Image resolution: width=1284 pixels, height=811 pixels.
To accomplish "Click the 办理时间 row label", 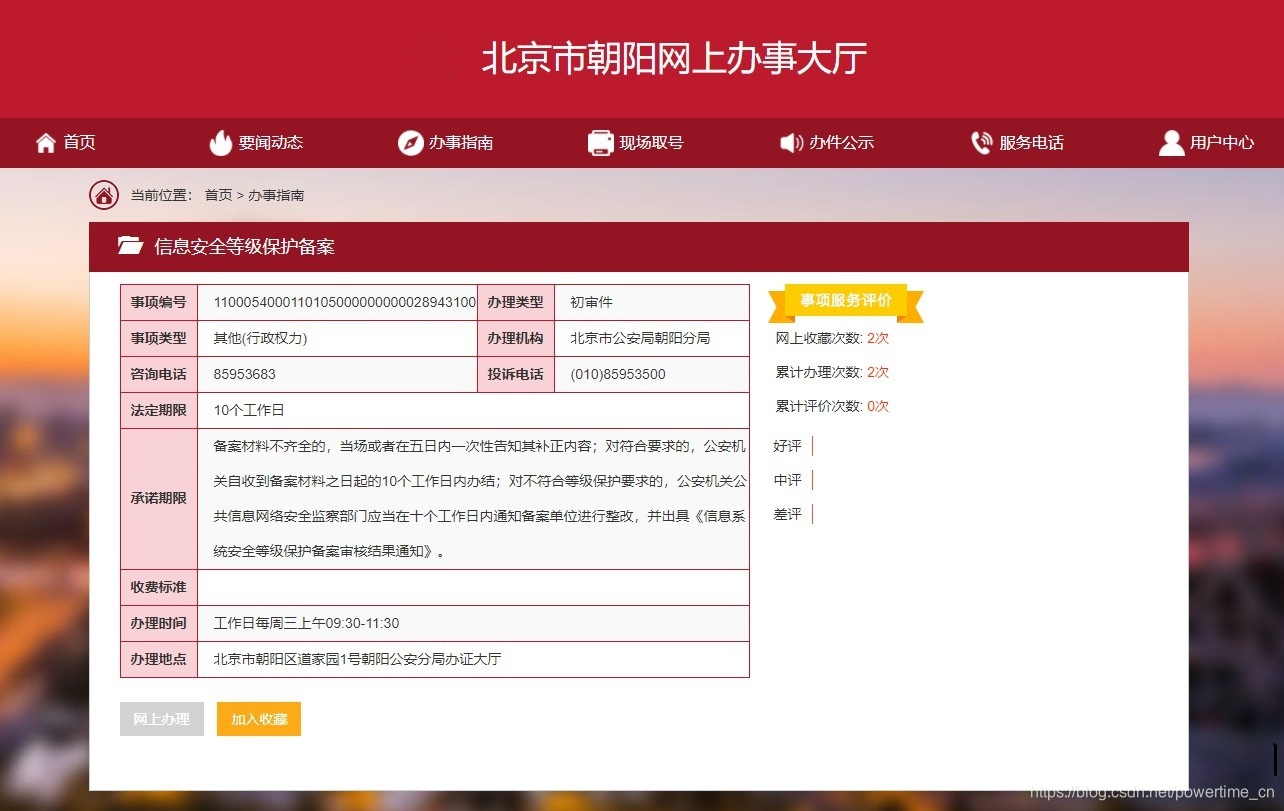I will tap(158, 623).
